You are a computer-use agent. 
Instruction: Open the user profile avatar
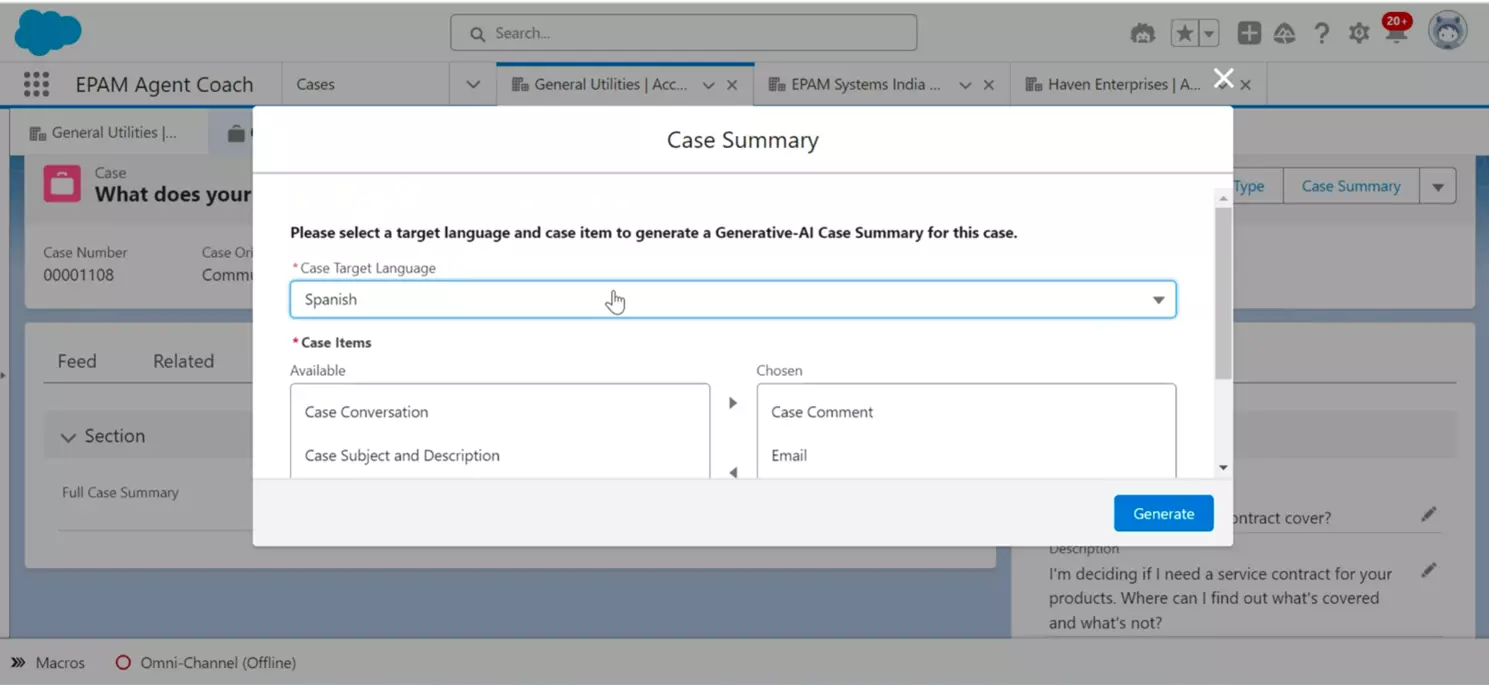click(1447, 31)
